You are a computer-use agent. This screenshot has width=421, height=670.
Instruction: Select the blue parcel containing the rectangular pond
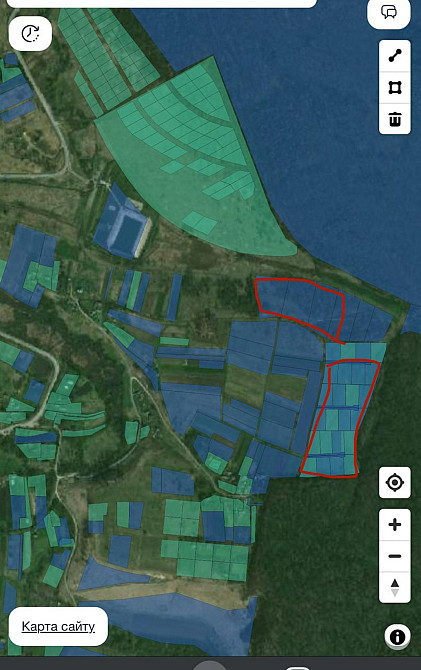121,222
